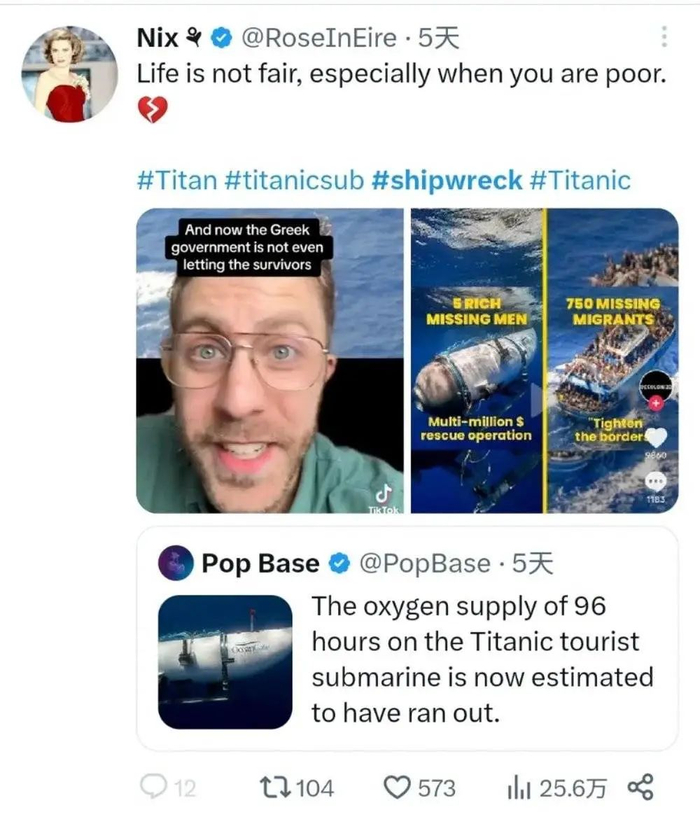
Task: Click the blue verified badge beside Nix
Action: click(x=221, y=38)
